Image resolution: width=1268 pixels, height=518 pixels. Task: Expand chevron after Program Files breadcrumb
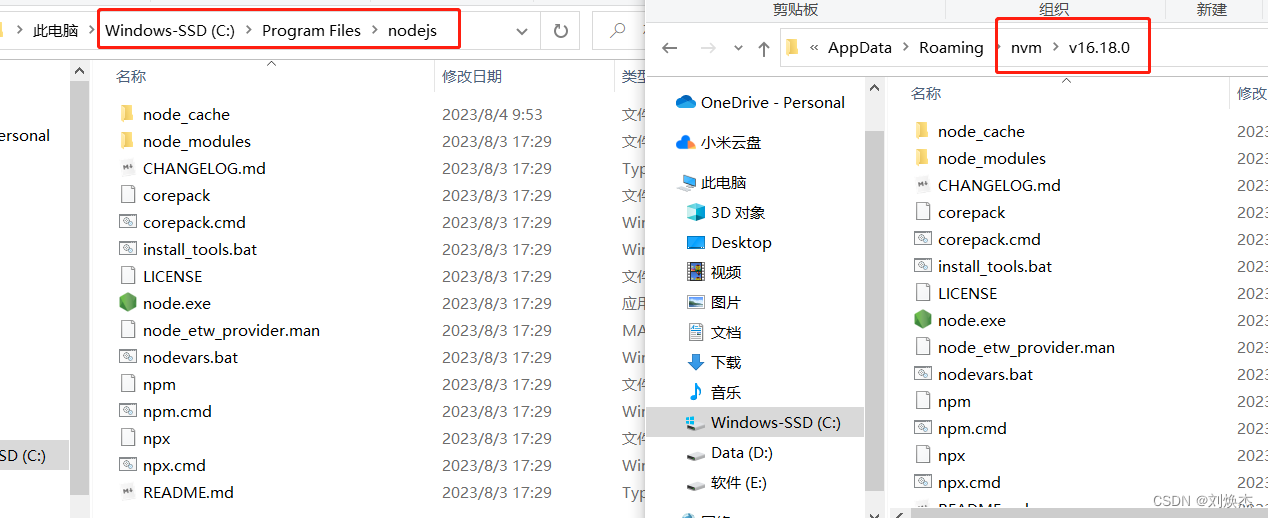point(374,31)
